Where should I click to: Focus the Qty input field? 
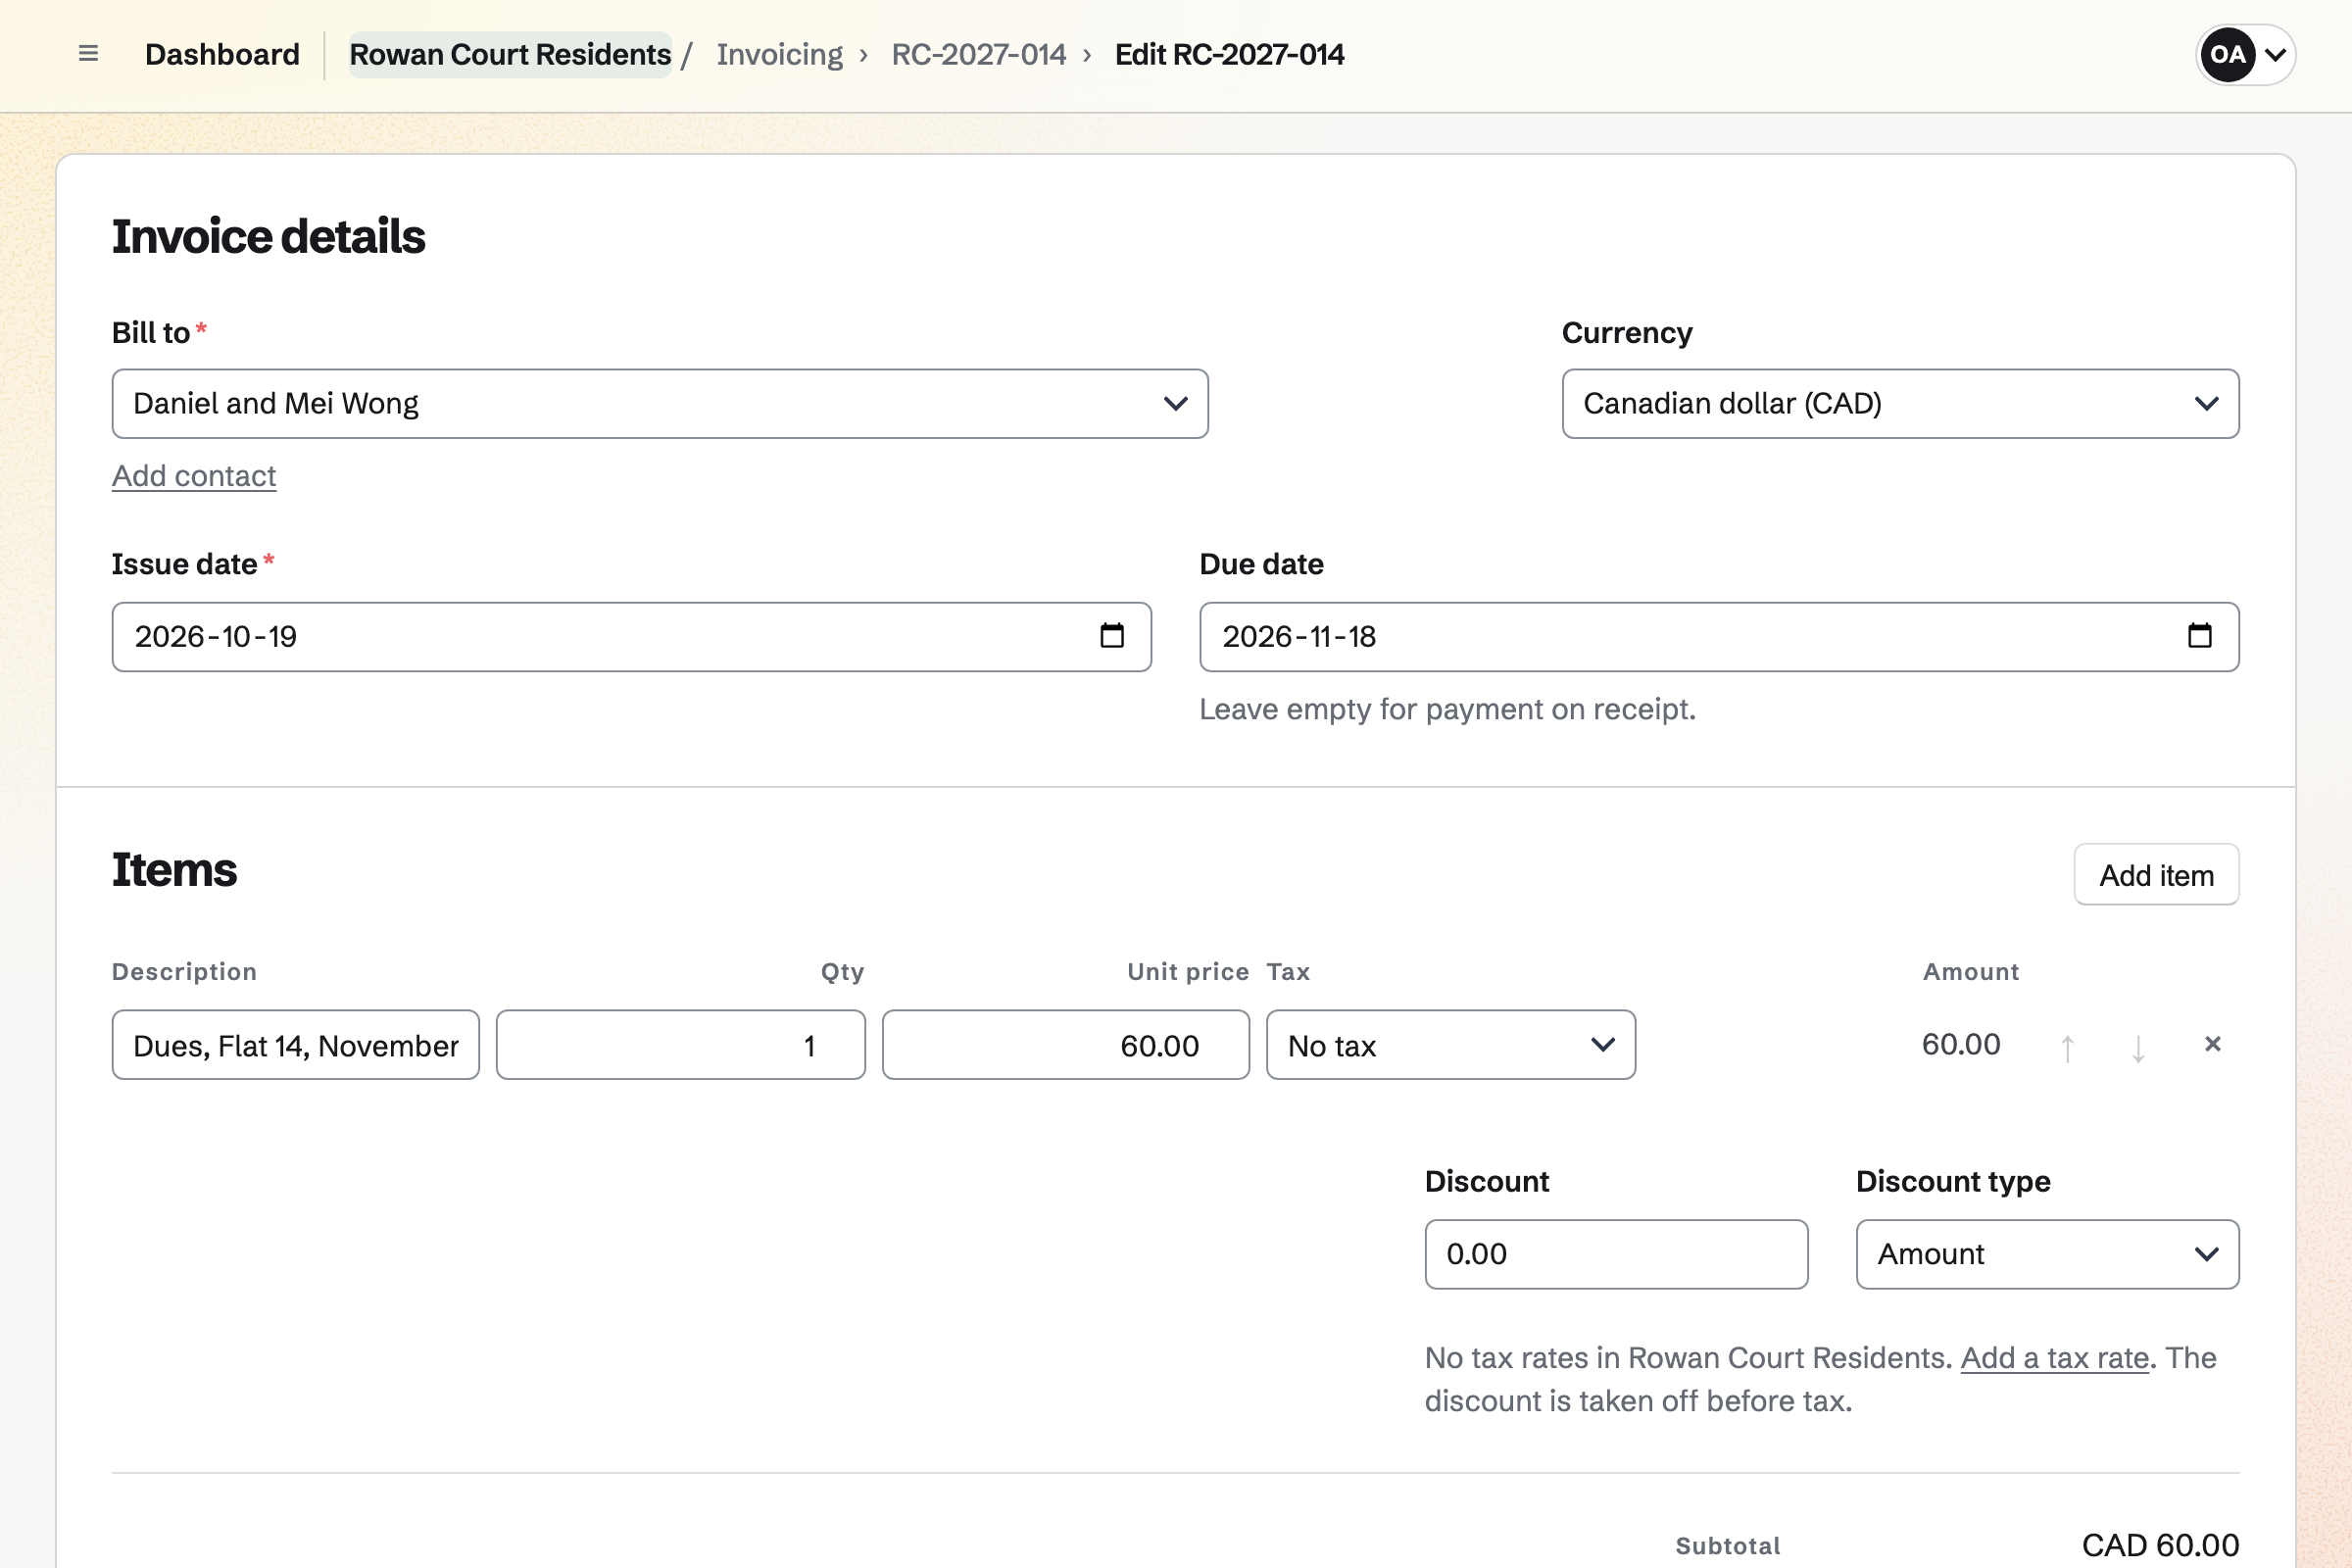(x=680, y=1045)
